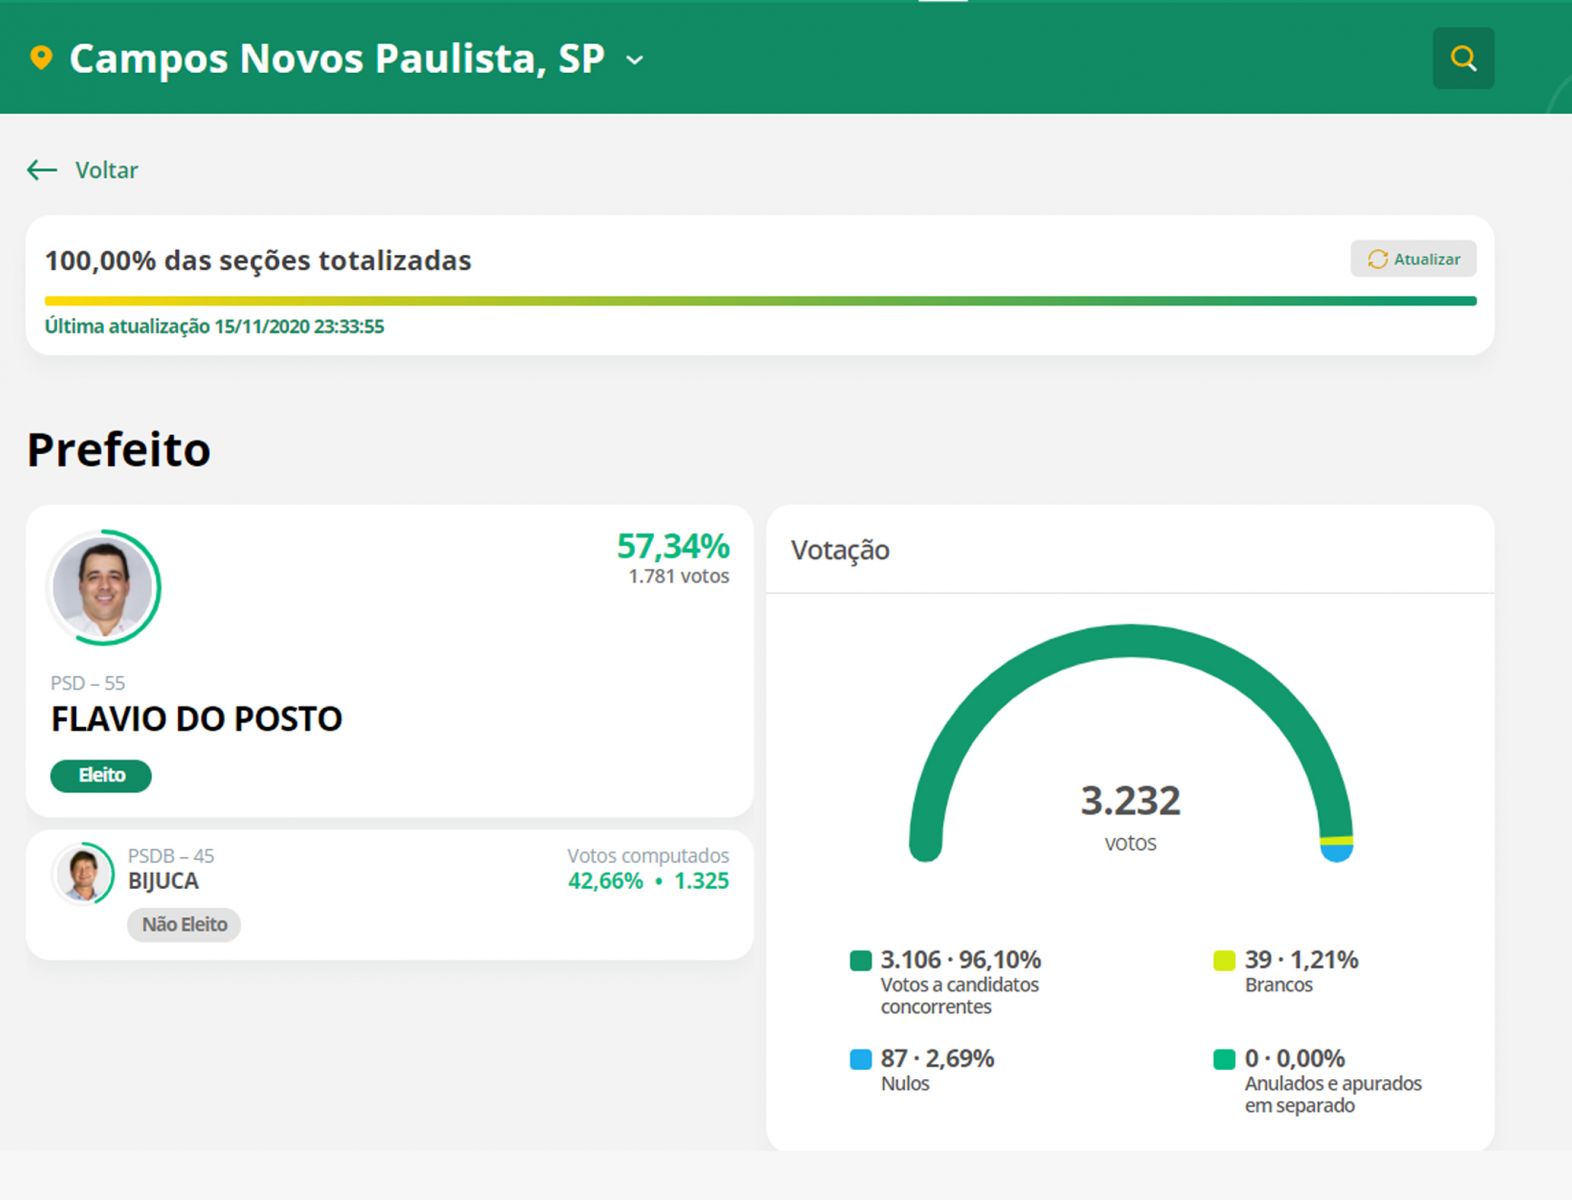Click the green Anulados legend swatch
This screenshot has width=1572, height=1200.
[x=1224, y=1059]
